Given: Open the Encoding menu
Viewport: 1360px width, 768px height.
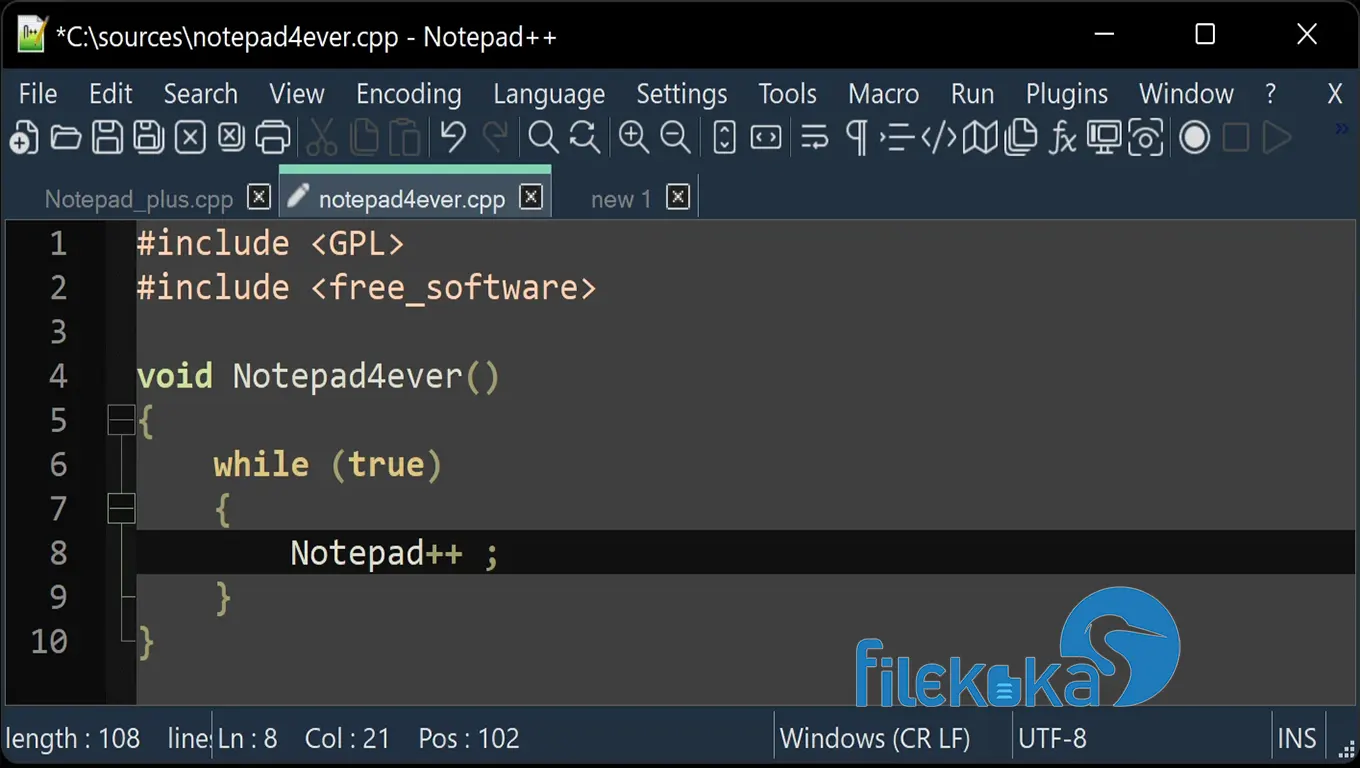Looking at the screenshot, I should point(409,94).
